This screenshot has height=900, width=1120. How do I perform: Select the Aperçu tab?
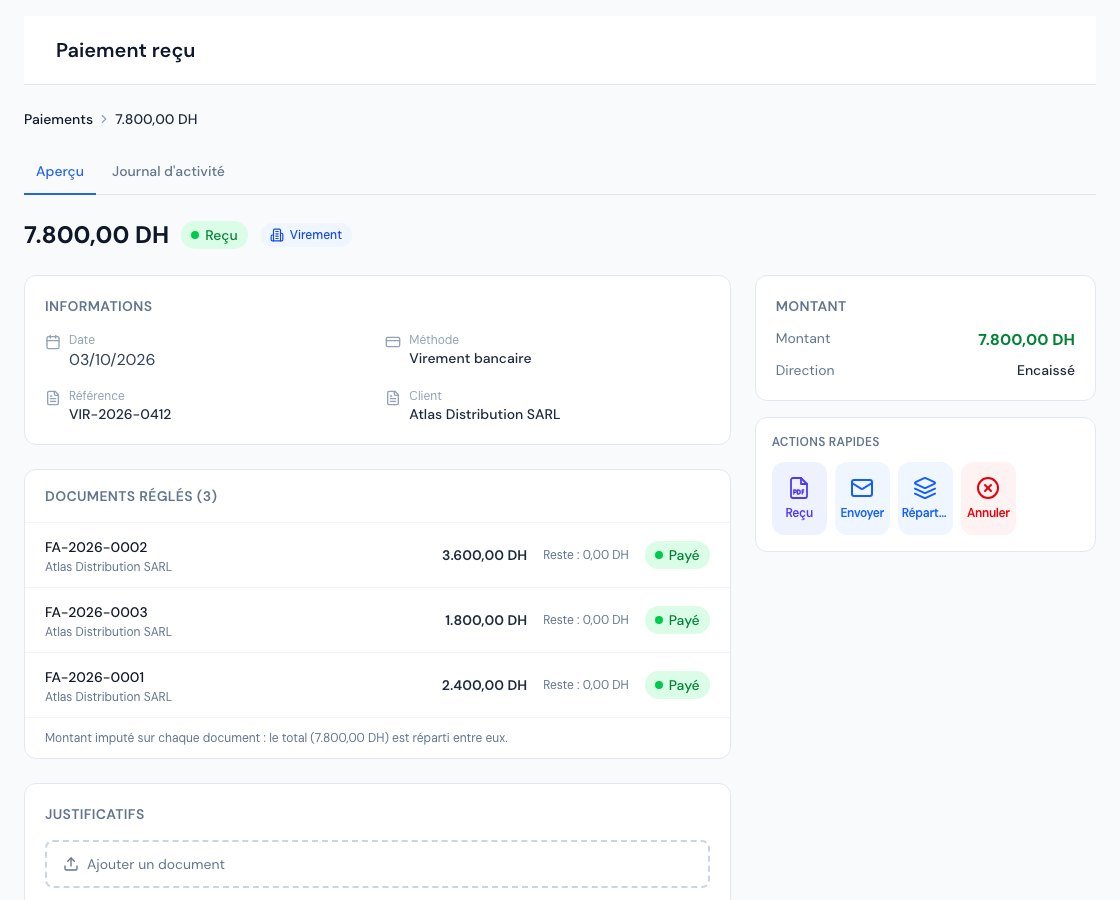click(60, 171)
